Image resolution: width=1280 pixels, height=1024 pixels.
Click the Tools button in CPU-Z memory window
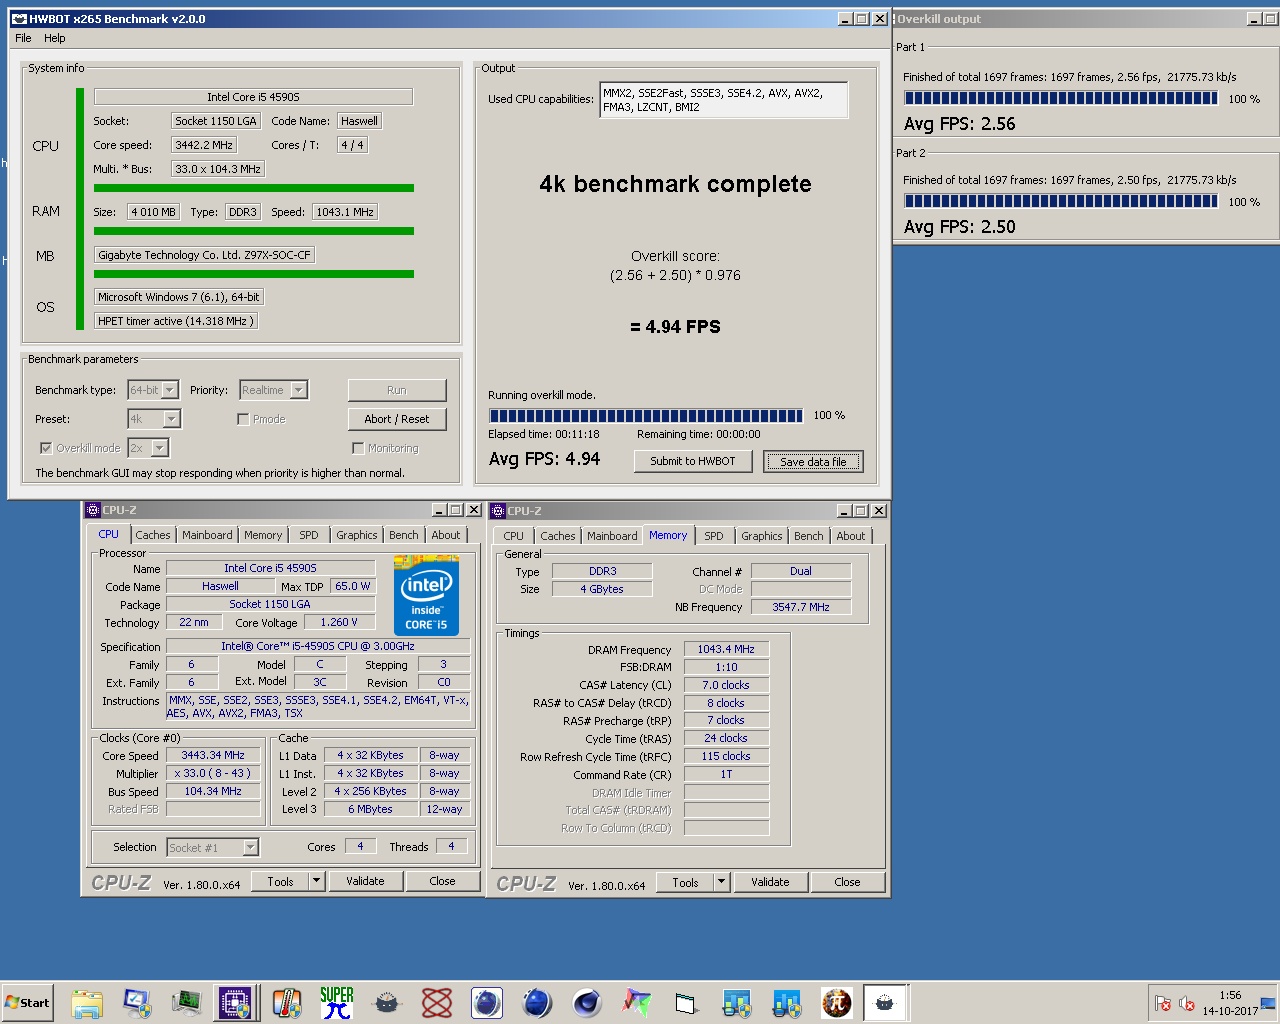tap(685, 882)
